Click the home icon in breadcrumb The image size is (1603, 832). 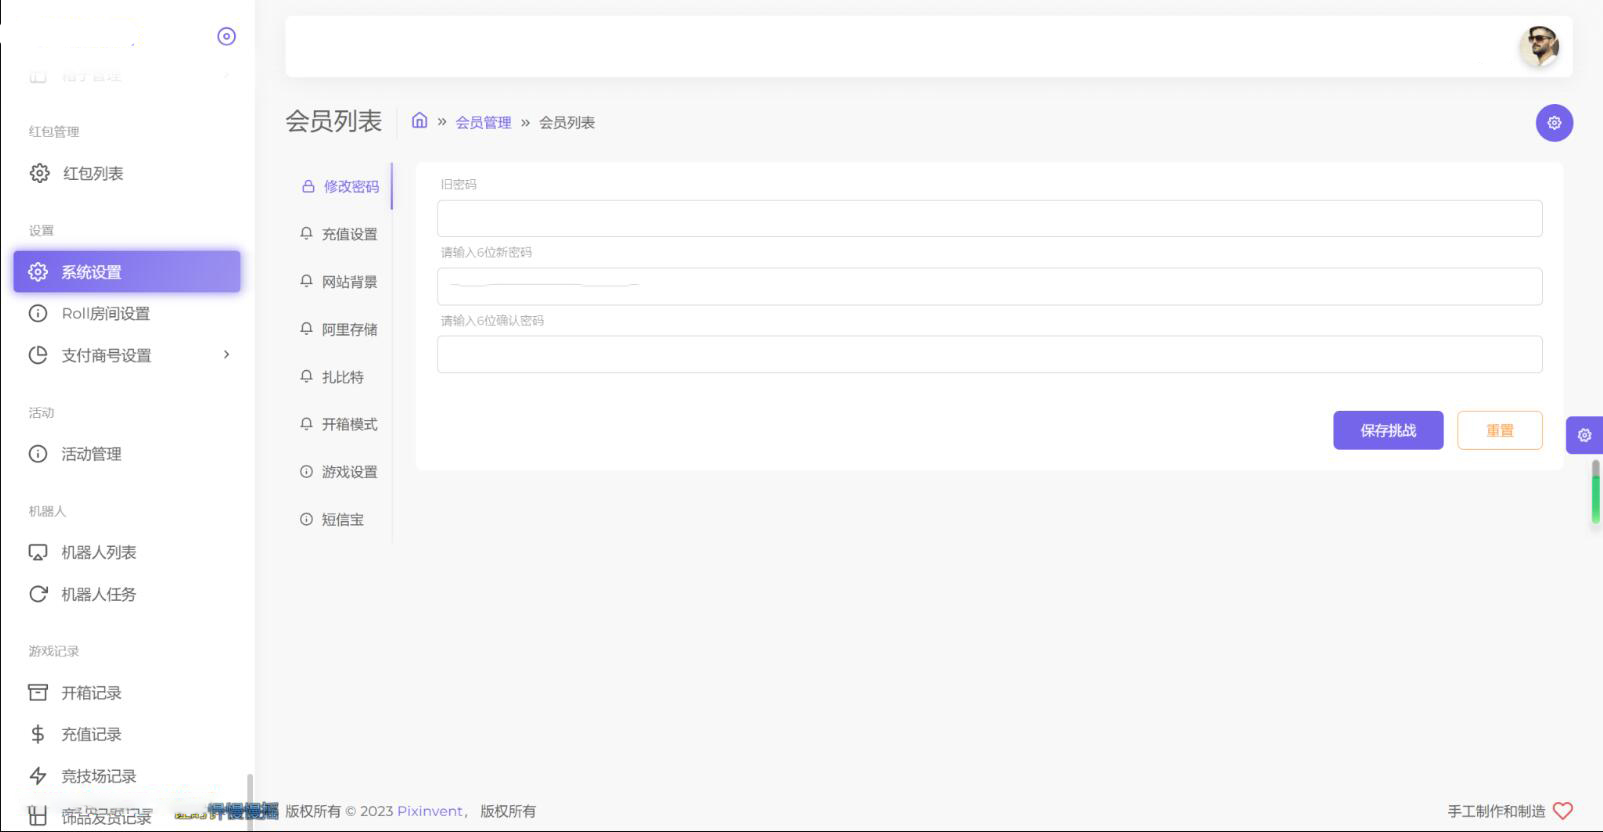click(x=420, y=121)
